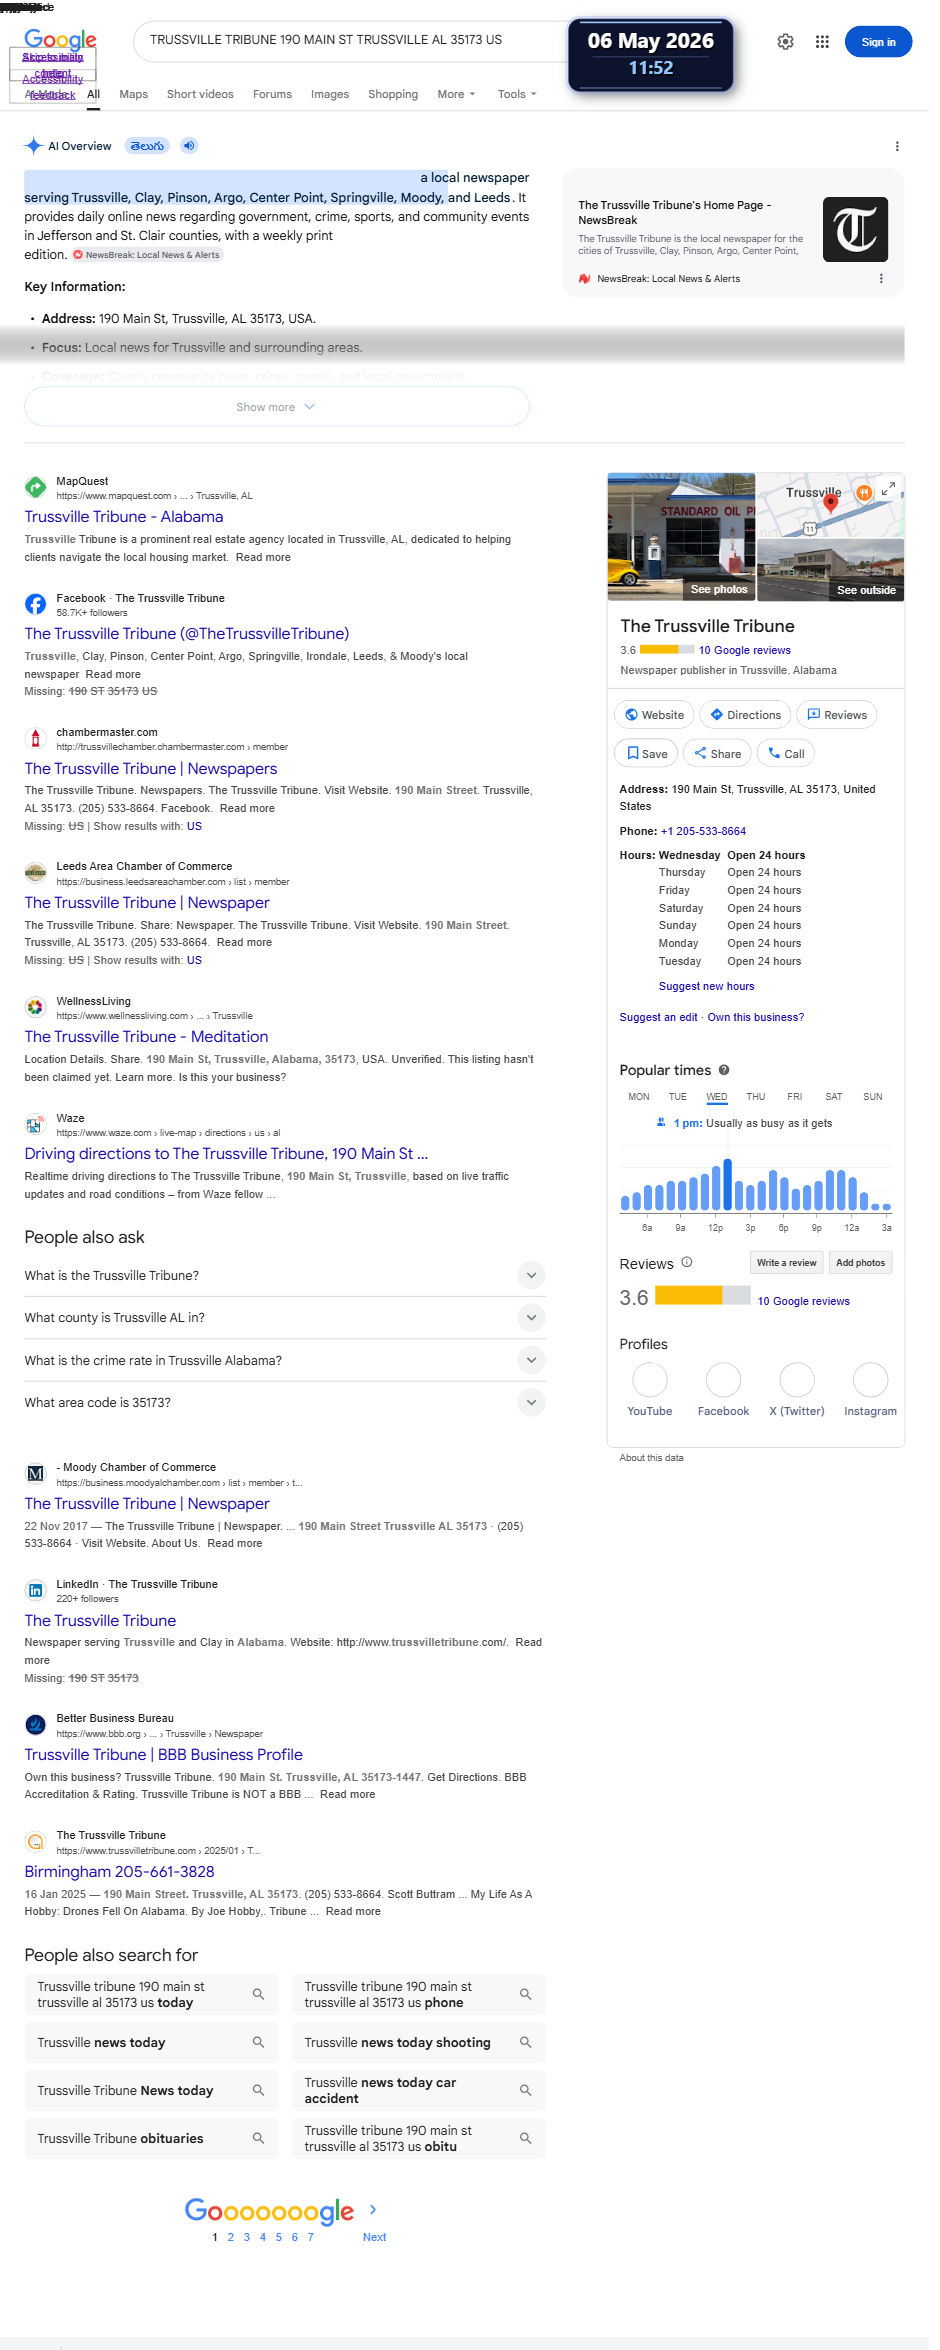Click the Waze favicon beside driving directions result

click(35, 1124)
